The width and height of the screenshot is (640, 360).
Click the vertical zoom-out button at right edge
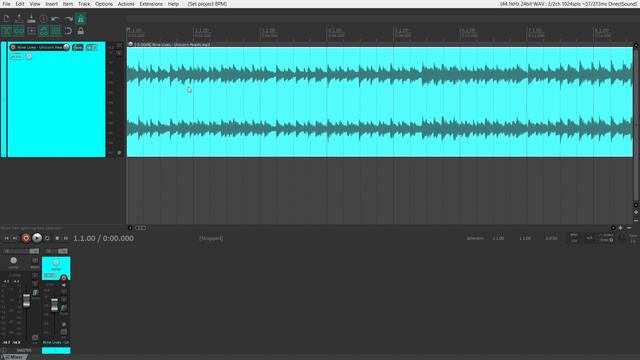pyautogui.click(x=636, y=220)
